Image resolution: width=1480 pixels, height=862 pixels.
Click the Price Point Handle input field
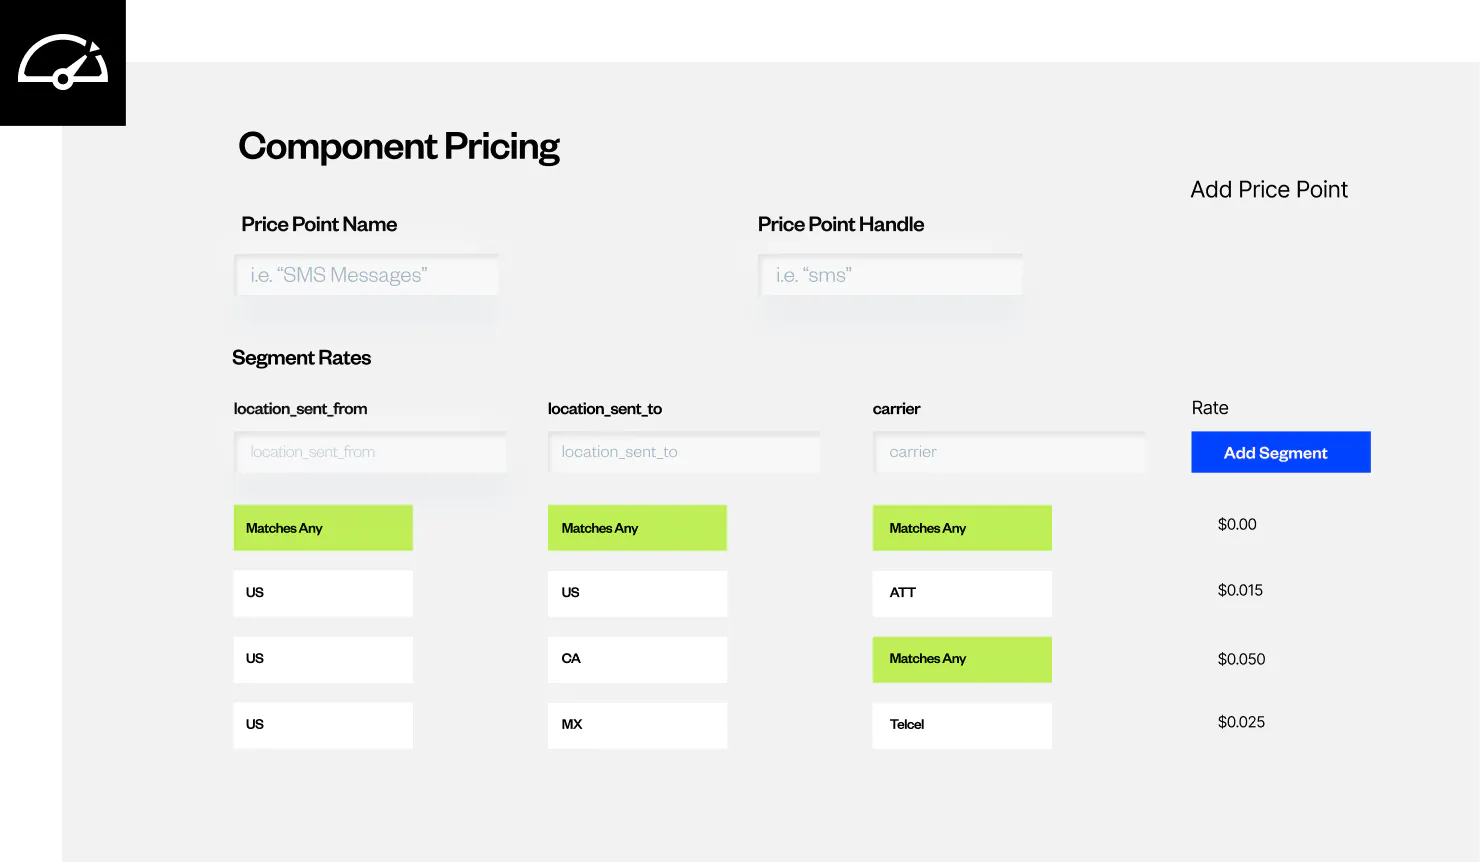pyautogui.click(x=890, y=274)
